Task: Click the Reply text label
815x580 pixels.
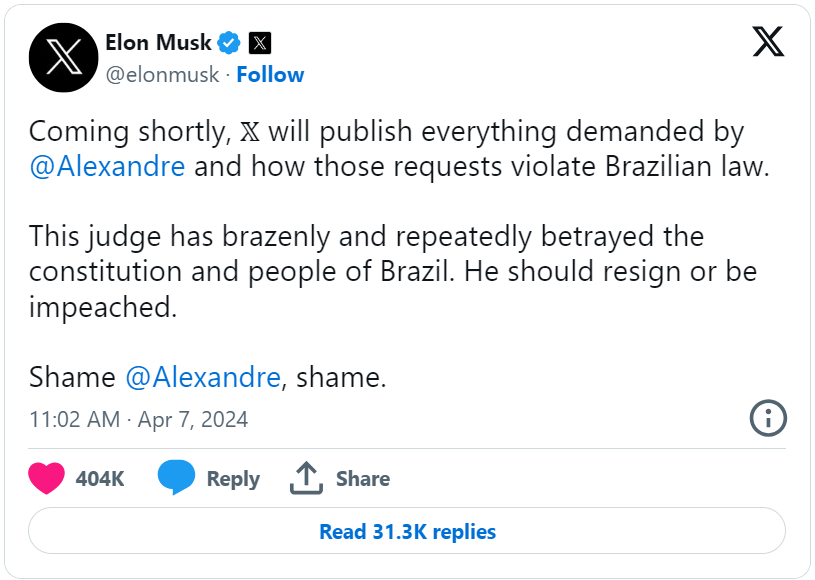Action: (233, 479)
